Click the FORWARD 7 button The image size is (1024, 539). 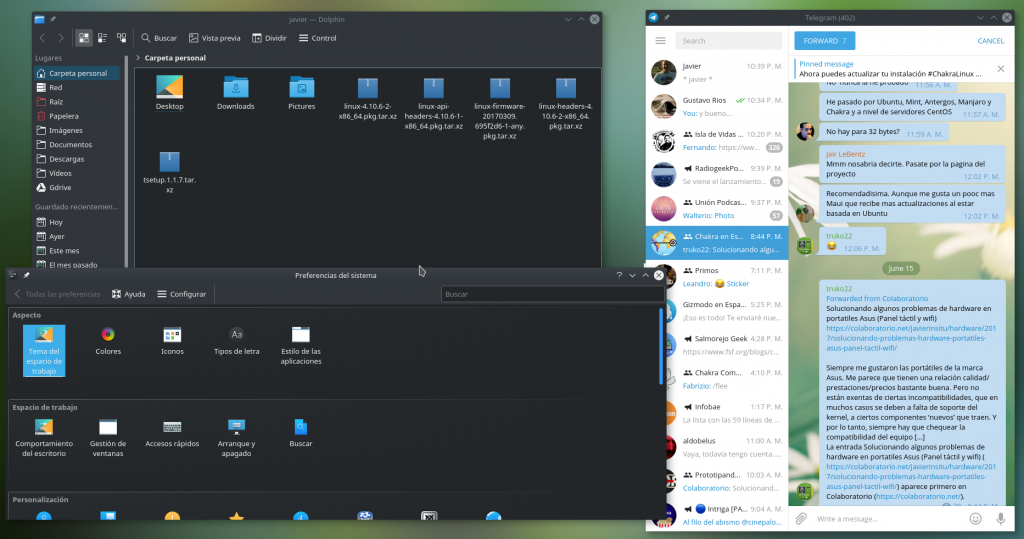825,41
